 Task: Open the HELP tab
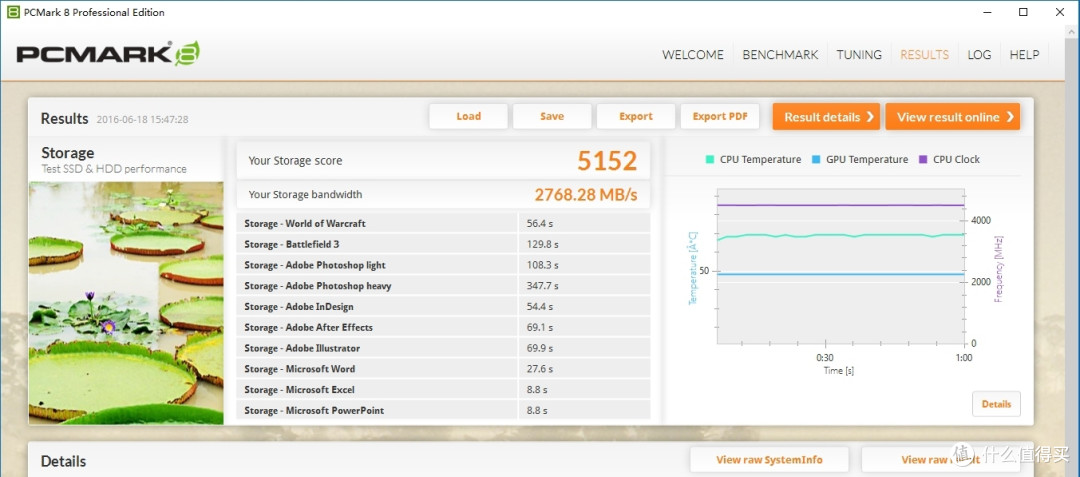pyautogui.click(x=1024, y=54)
